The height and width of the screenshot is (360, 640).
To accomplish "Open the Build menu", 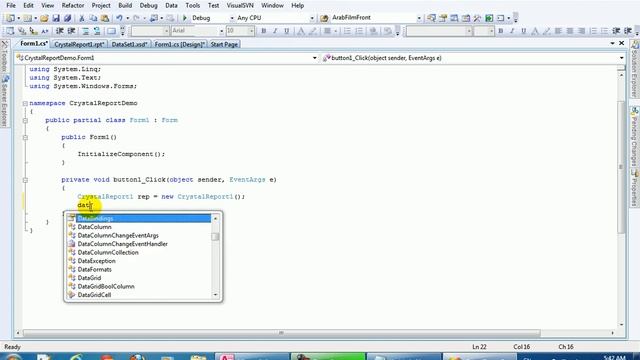I will point(125,5).
